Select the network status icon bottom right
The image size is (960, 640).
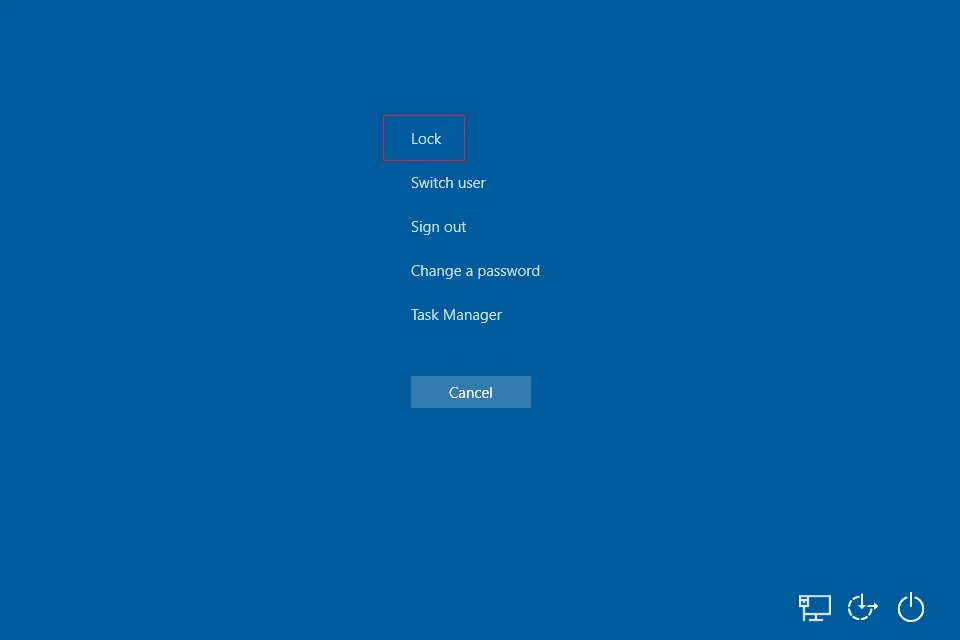pos(814,607)
